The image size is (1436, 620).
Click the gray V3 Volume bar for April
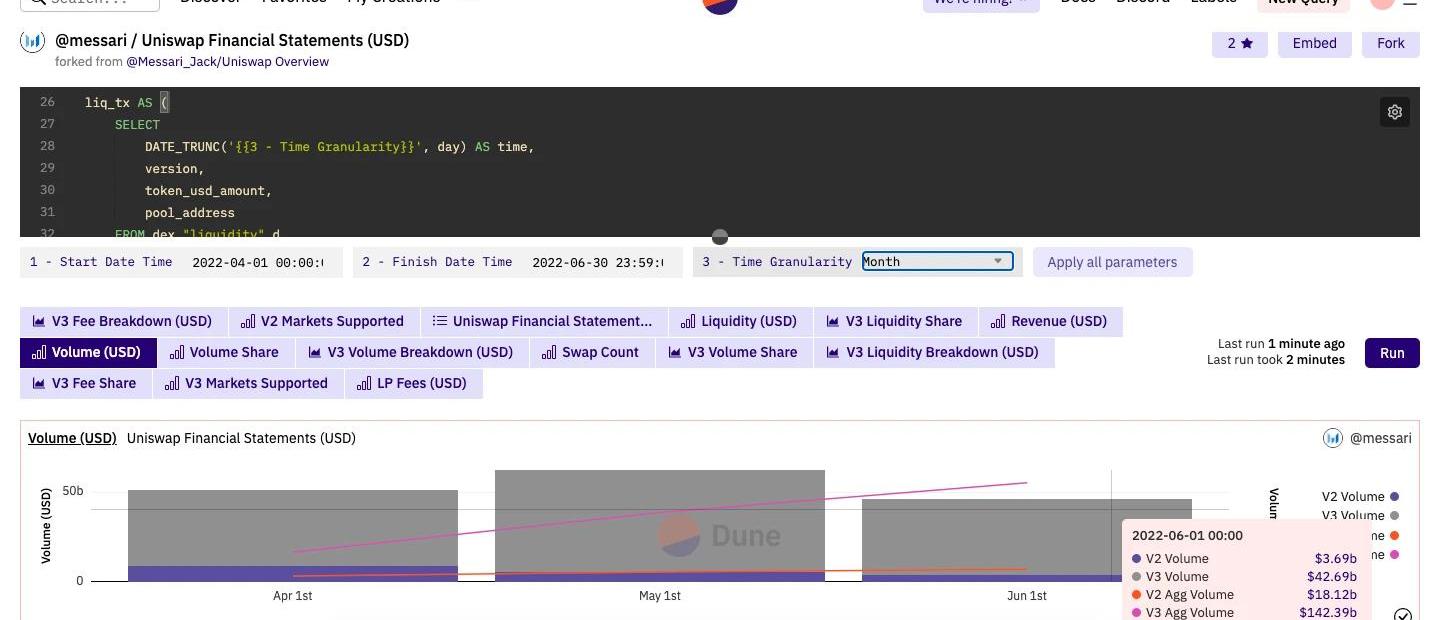(293, 528)
